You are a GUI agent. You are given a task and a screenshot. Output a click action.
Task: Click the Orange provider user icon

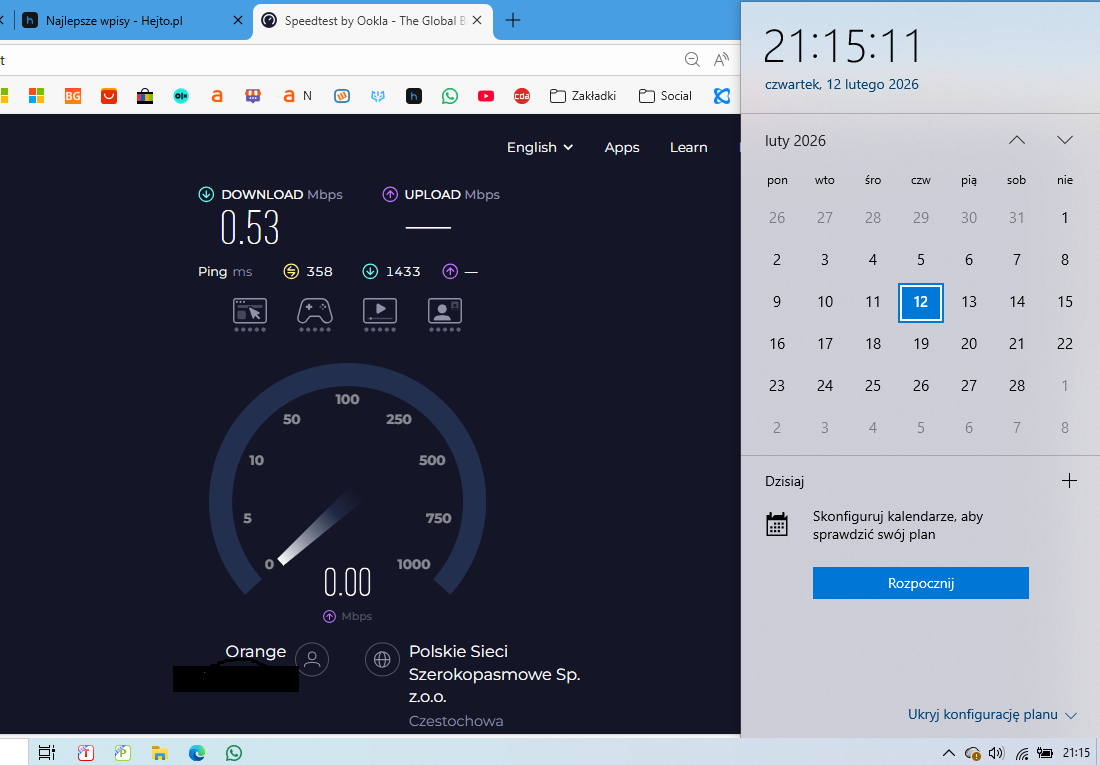(x=312, y=659)
